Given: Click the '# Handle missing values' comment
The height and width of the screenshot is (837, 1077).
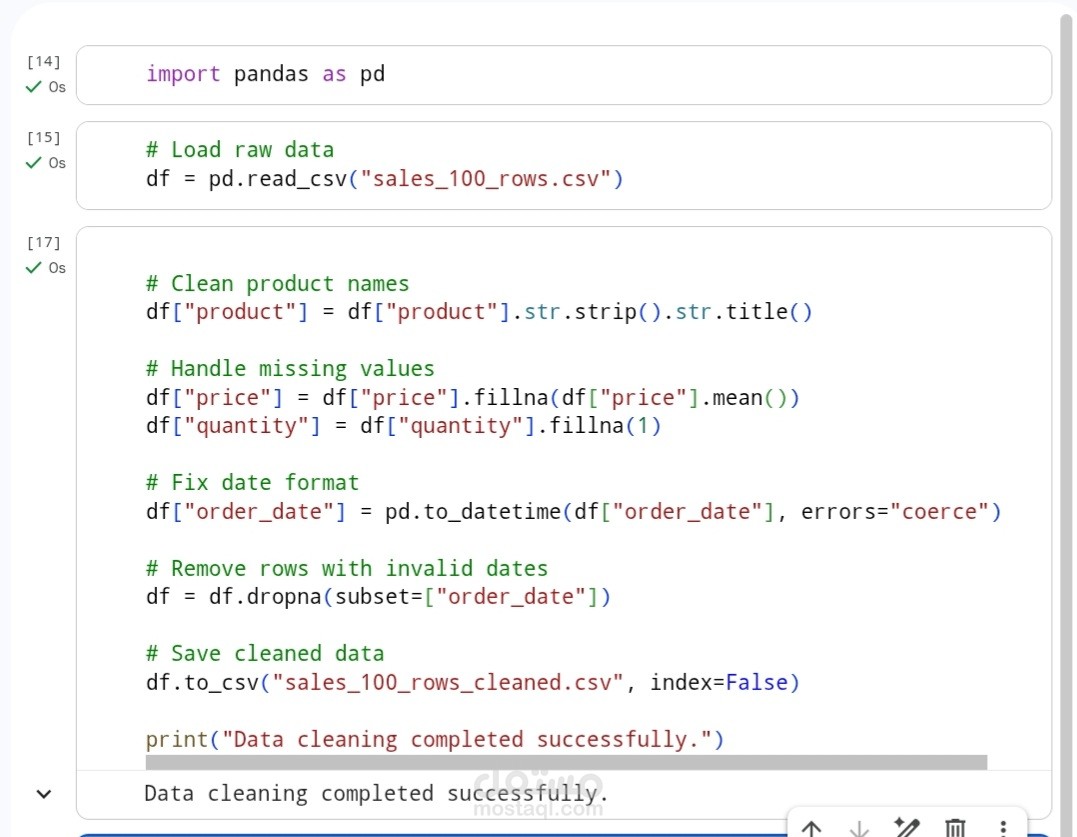Looking at the screenshot, I should 290,369.
